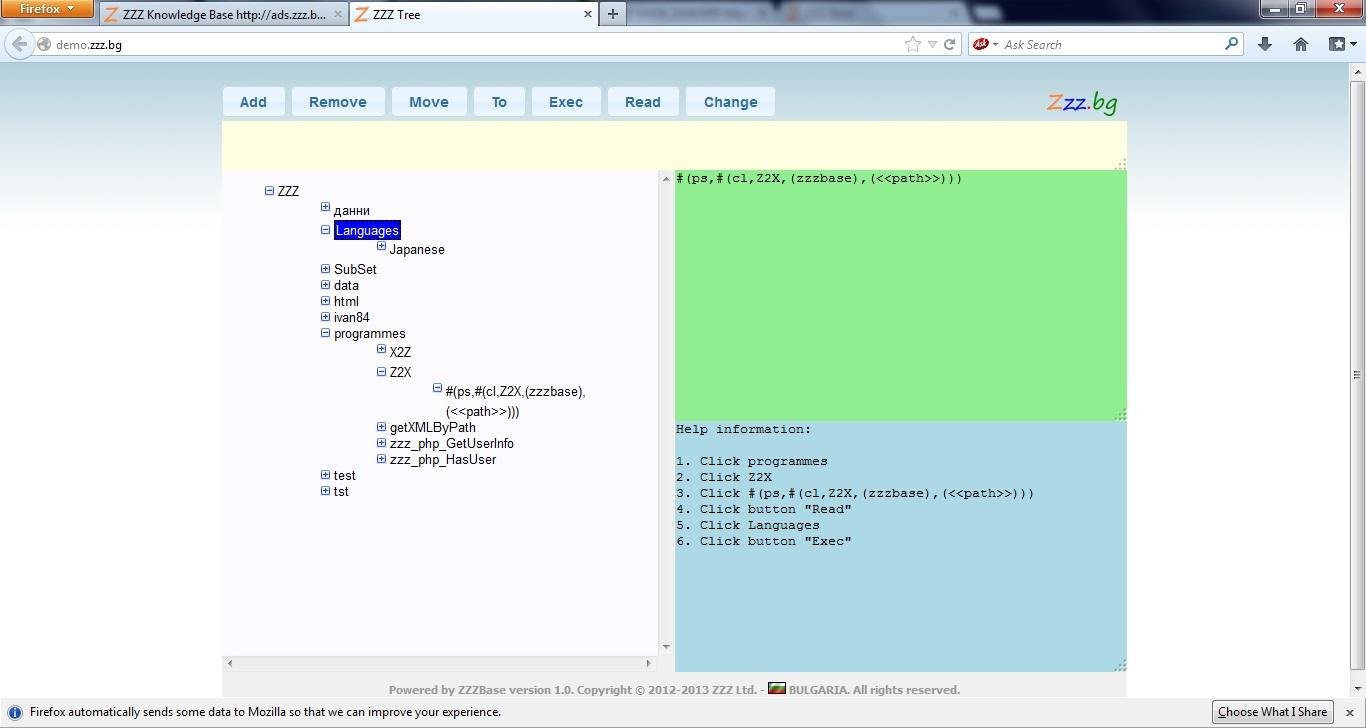
Task: Reload the page with the refresh icon
Action: point(947,43)
